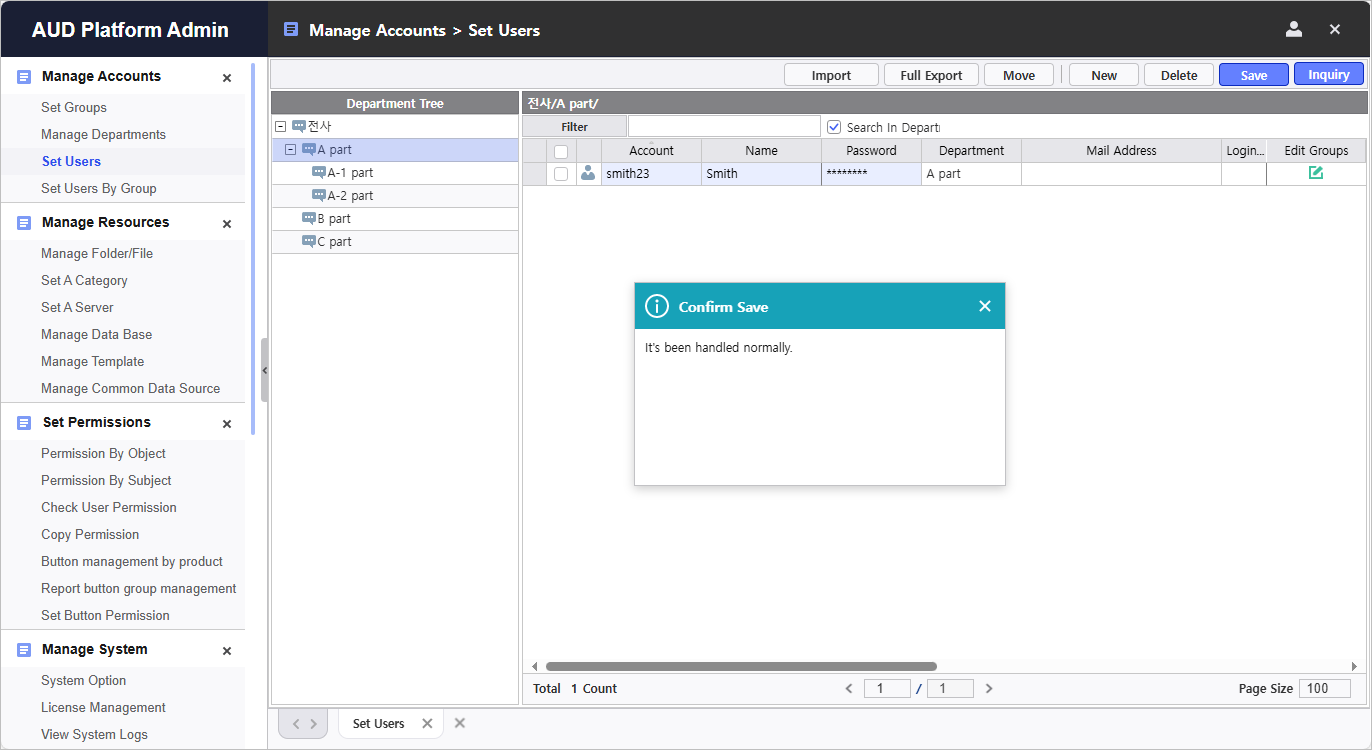Image resolution: width=1372 pixels, height=750 pixels.
Task: Click the tab navigation left arrow
Action: coord(295,723)
